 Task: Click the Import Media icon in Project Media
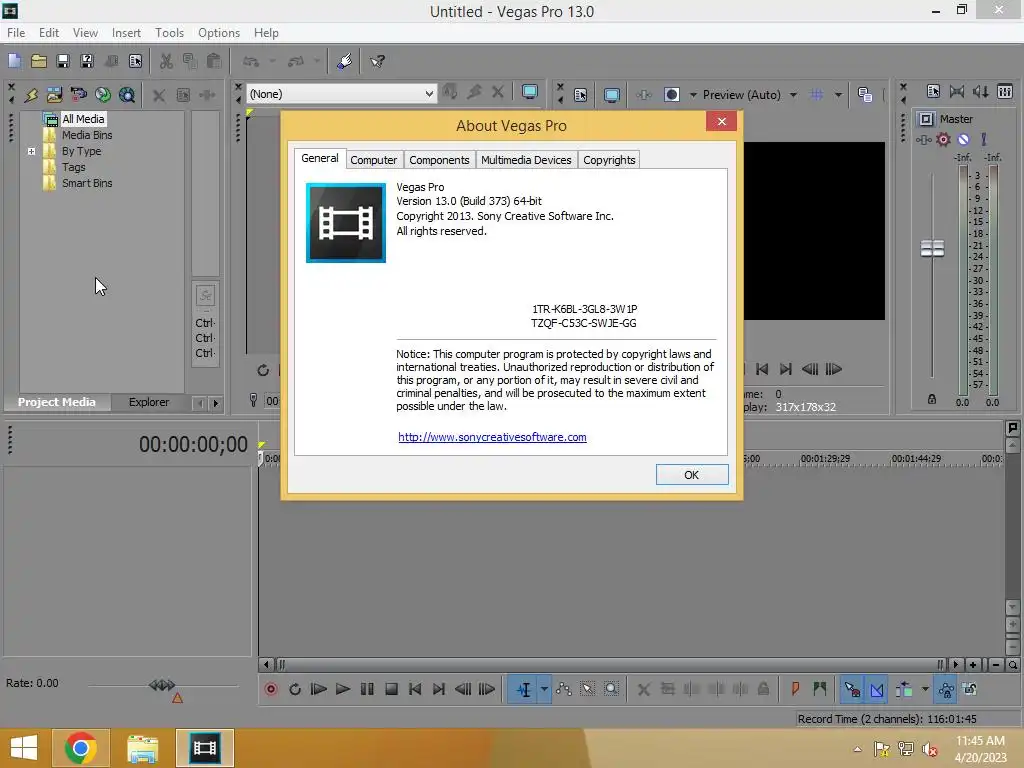pyautogui.click(x=54, y=95)
